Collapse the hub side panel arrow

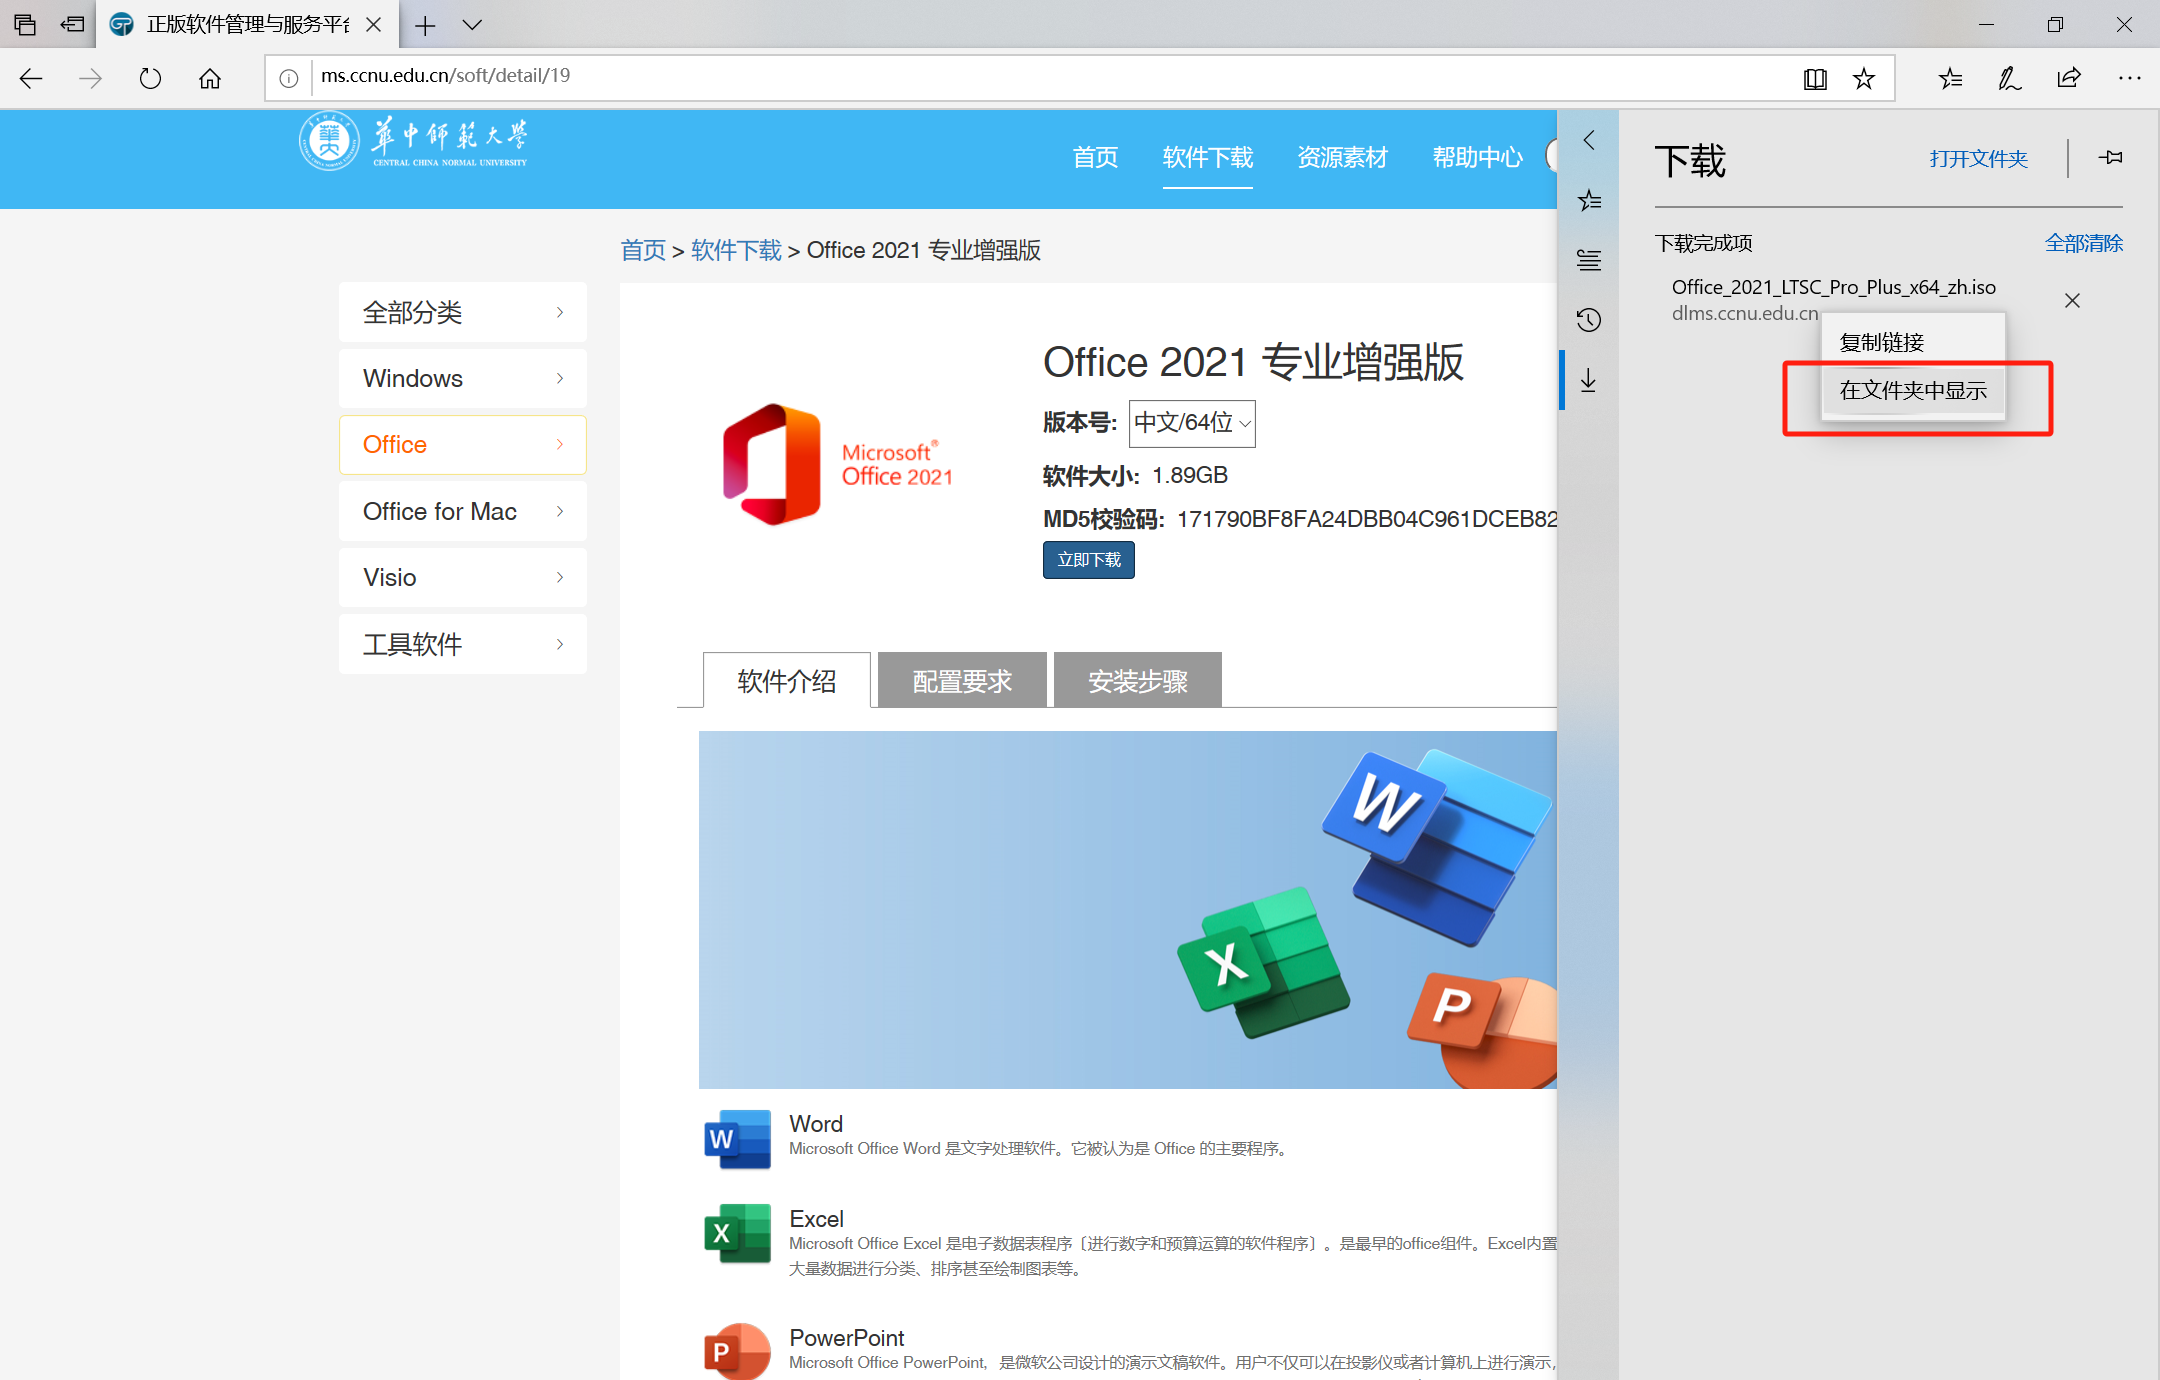[x=1589, y=140]
